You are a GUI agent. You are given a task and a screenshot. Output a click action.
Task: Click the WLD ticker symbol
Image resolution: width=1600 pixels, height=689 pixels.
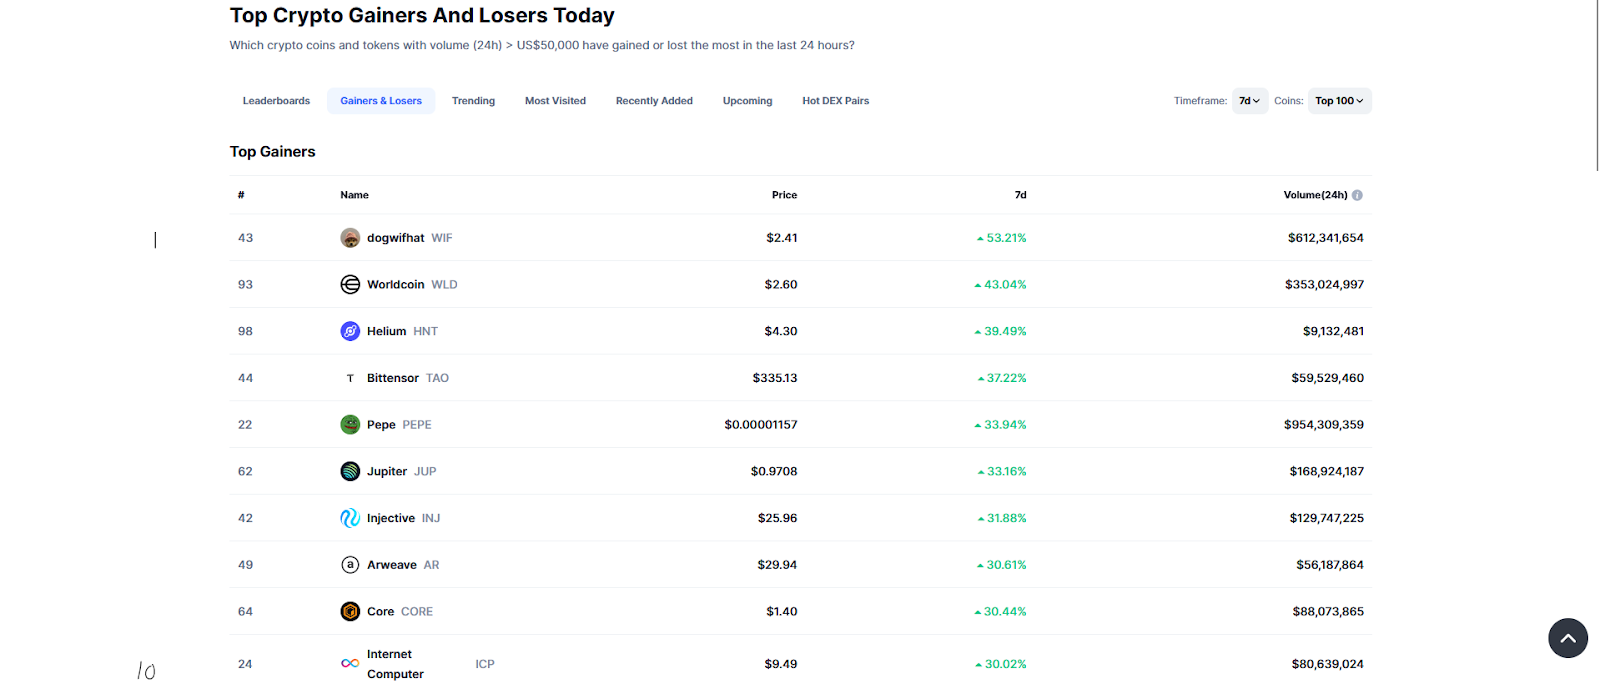pos(445,285)
